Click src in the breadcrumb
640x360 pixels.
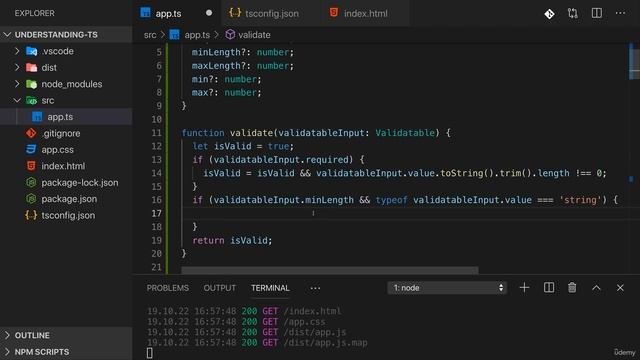coord(150,35)
